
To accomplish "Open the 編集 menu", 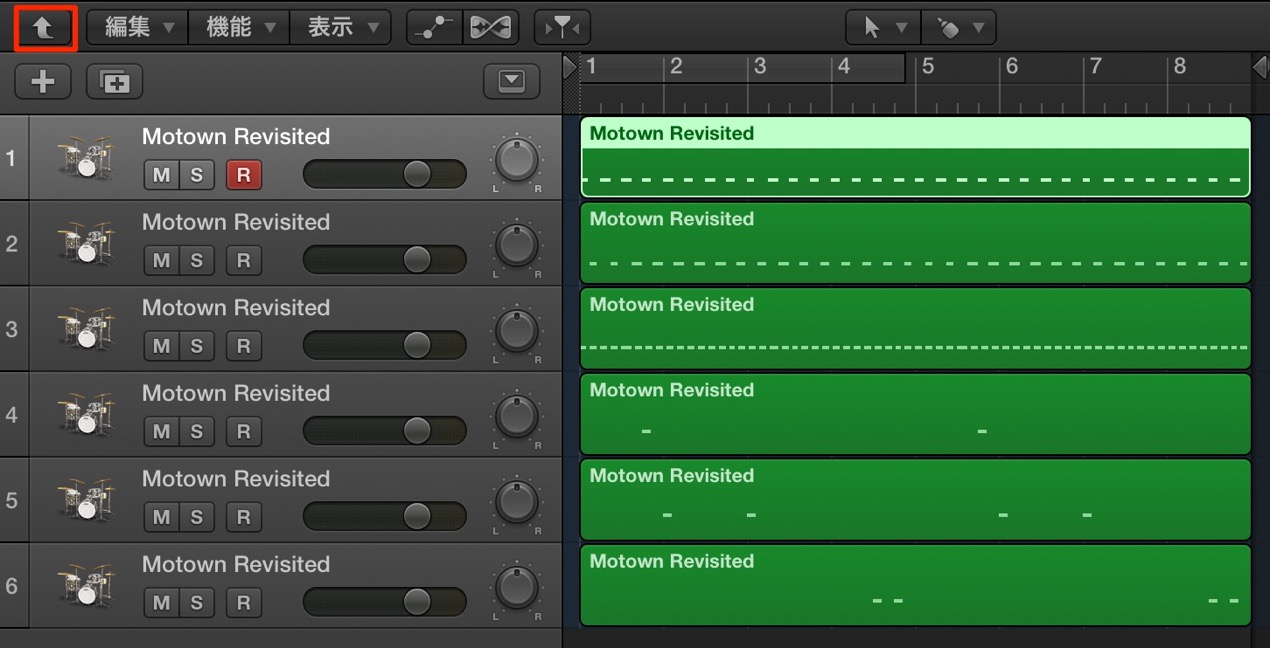I will [x=138, y=28].
